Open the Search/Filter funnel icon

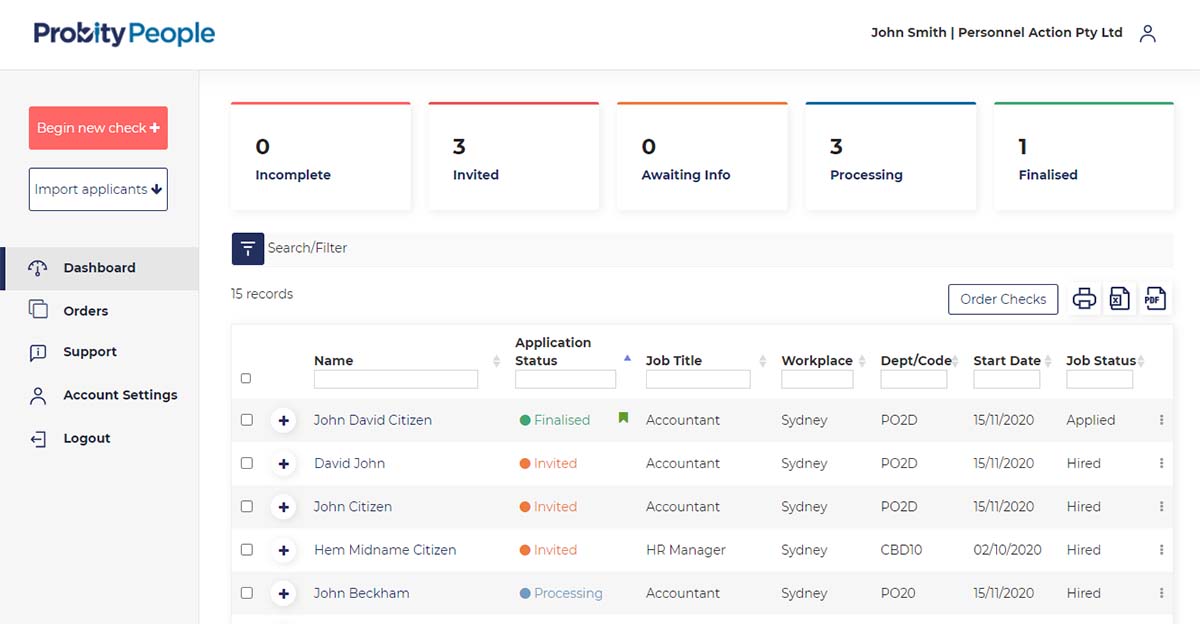point(248,248)
